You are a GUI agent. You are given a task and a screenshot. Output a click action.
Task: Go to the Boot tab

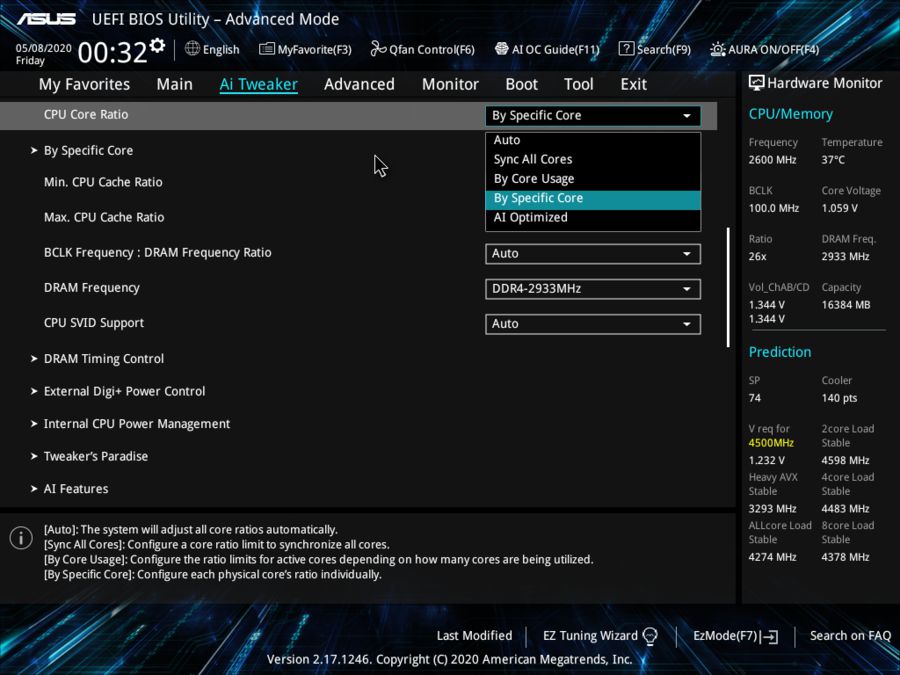[521, 84]
